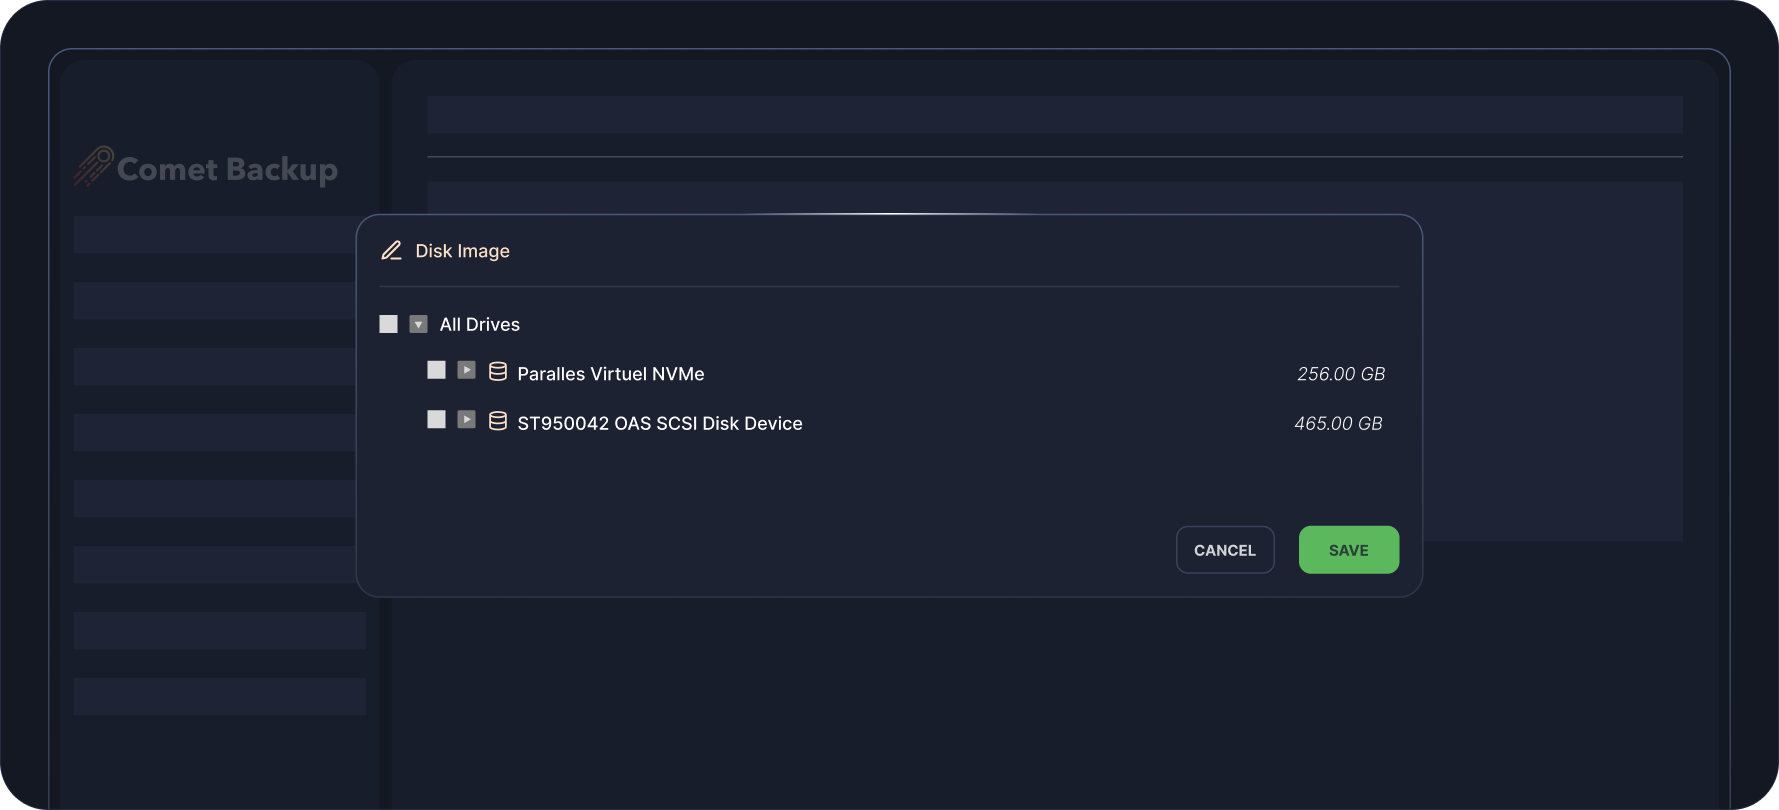Viewport: 1779px width, 810px height.
Task: Click the Disk Image dialog title
Action: (x=462, y=251)
